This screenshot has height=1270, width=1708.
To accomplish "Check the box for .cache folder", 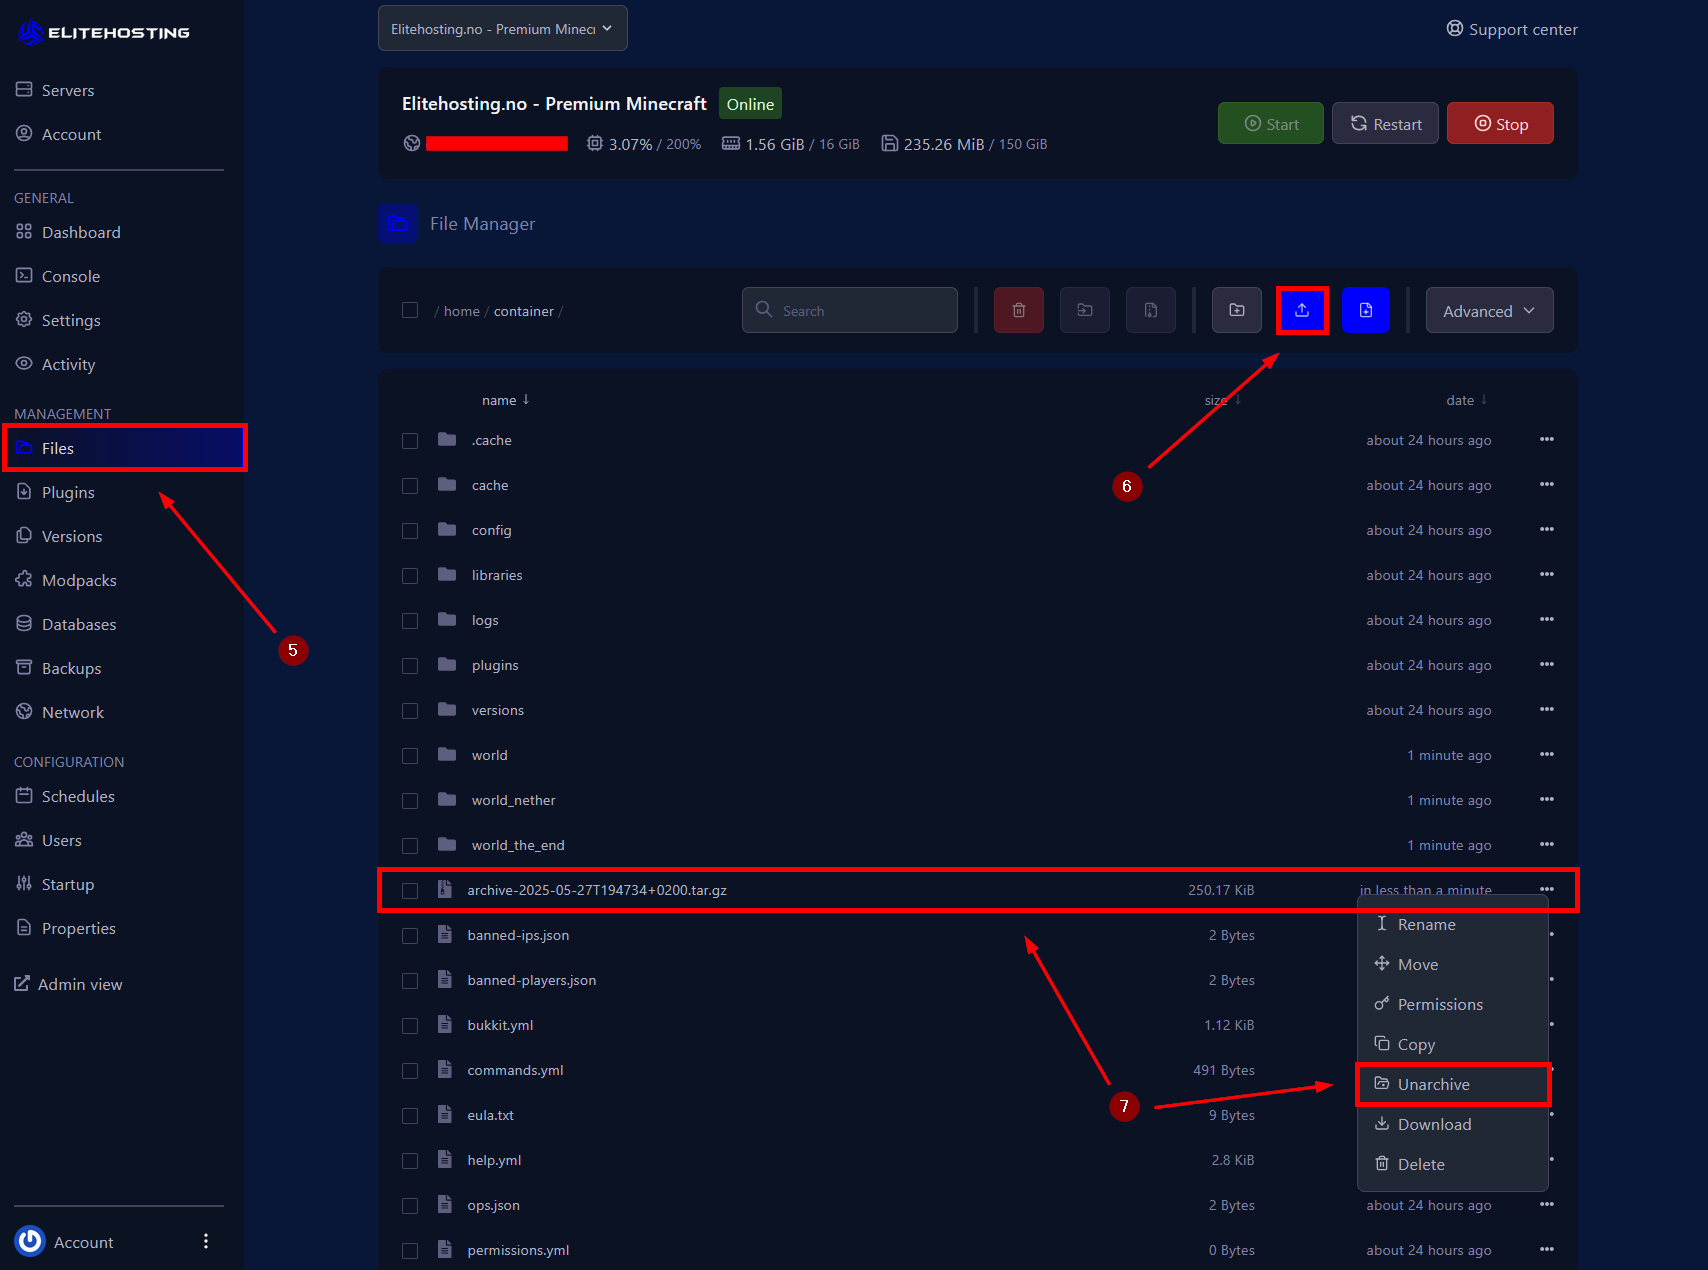I will pyautogui.click(x=410, y=441).
